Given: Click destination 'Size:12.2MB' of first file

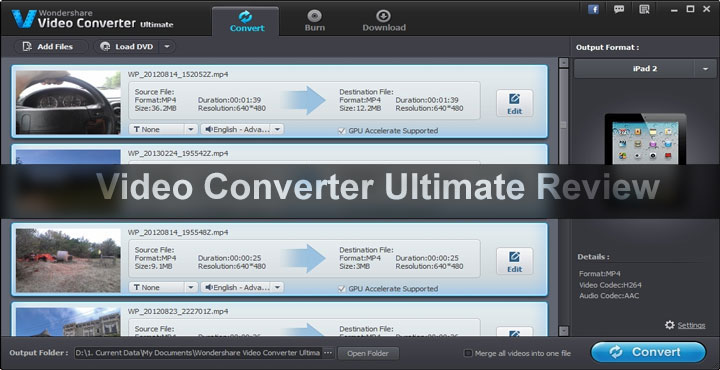Looking at the screenshot, I should point(360,109).
